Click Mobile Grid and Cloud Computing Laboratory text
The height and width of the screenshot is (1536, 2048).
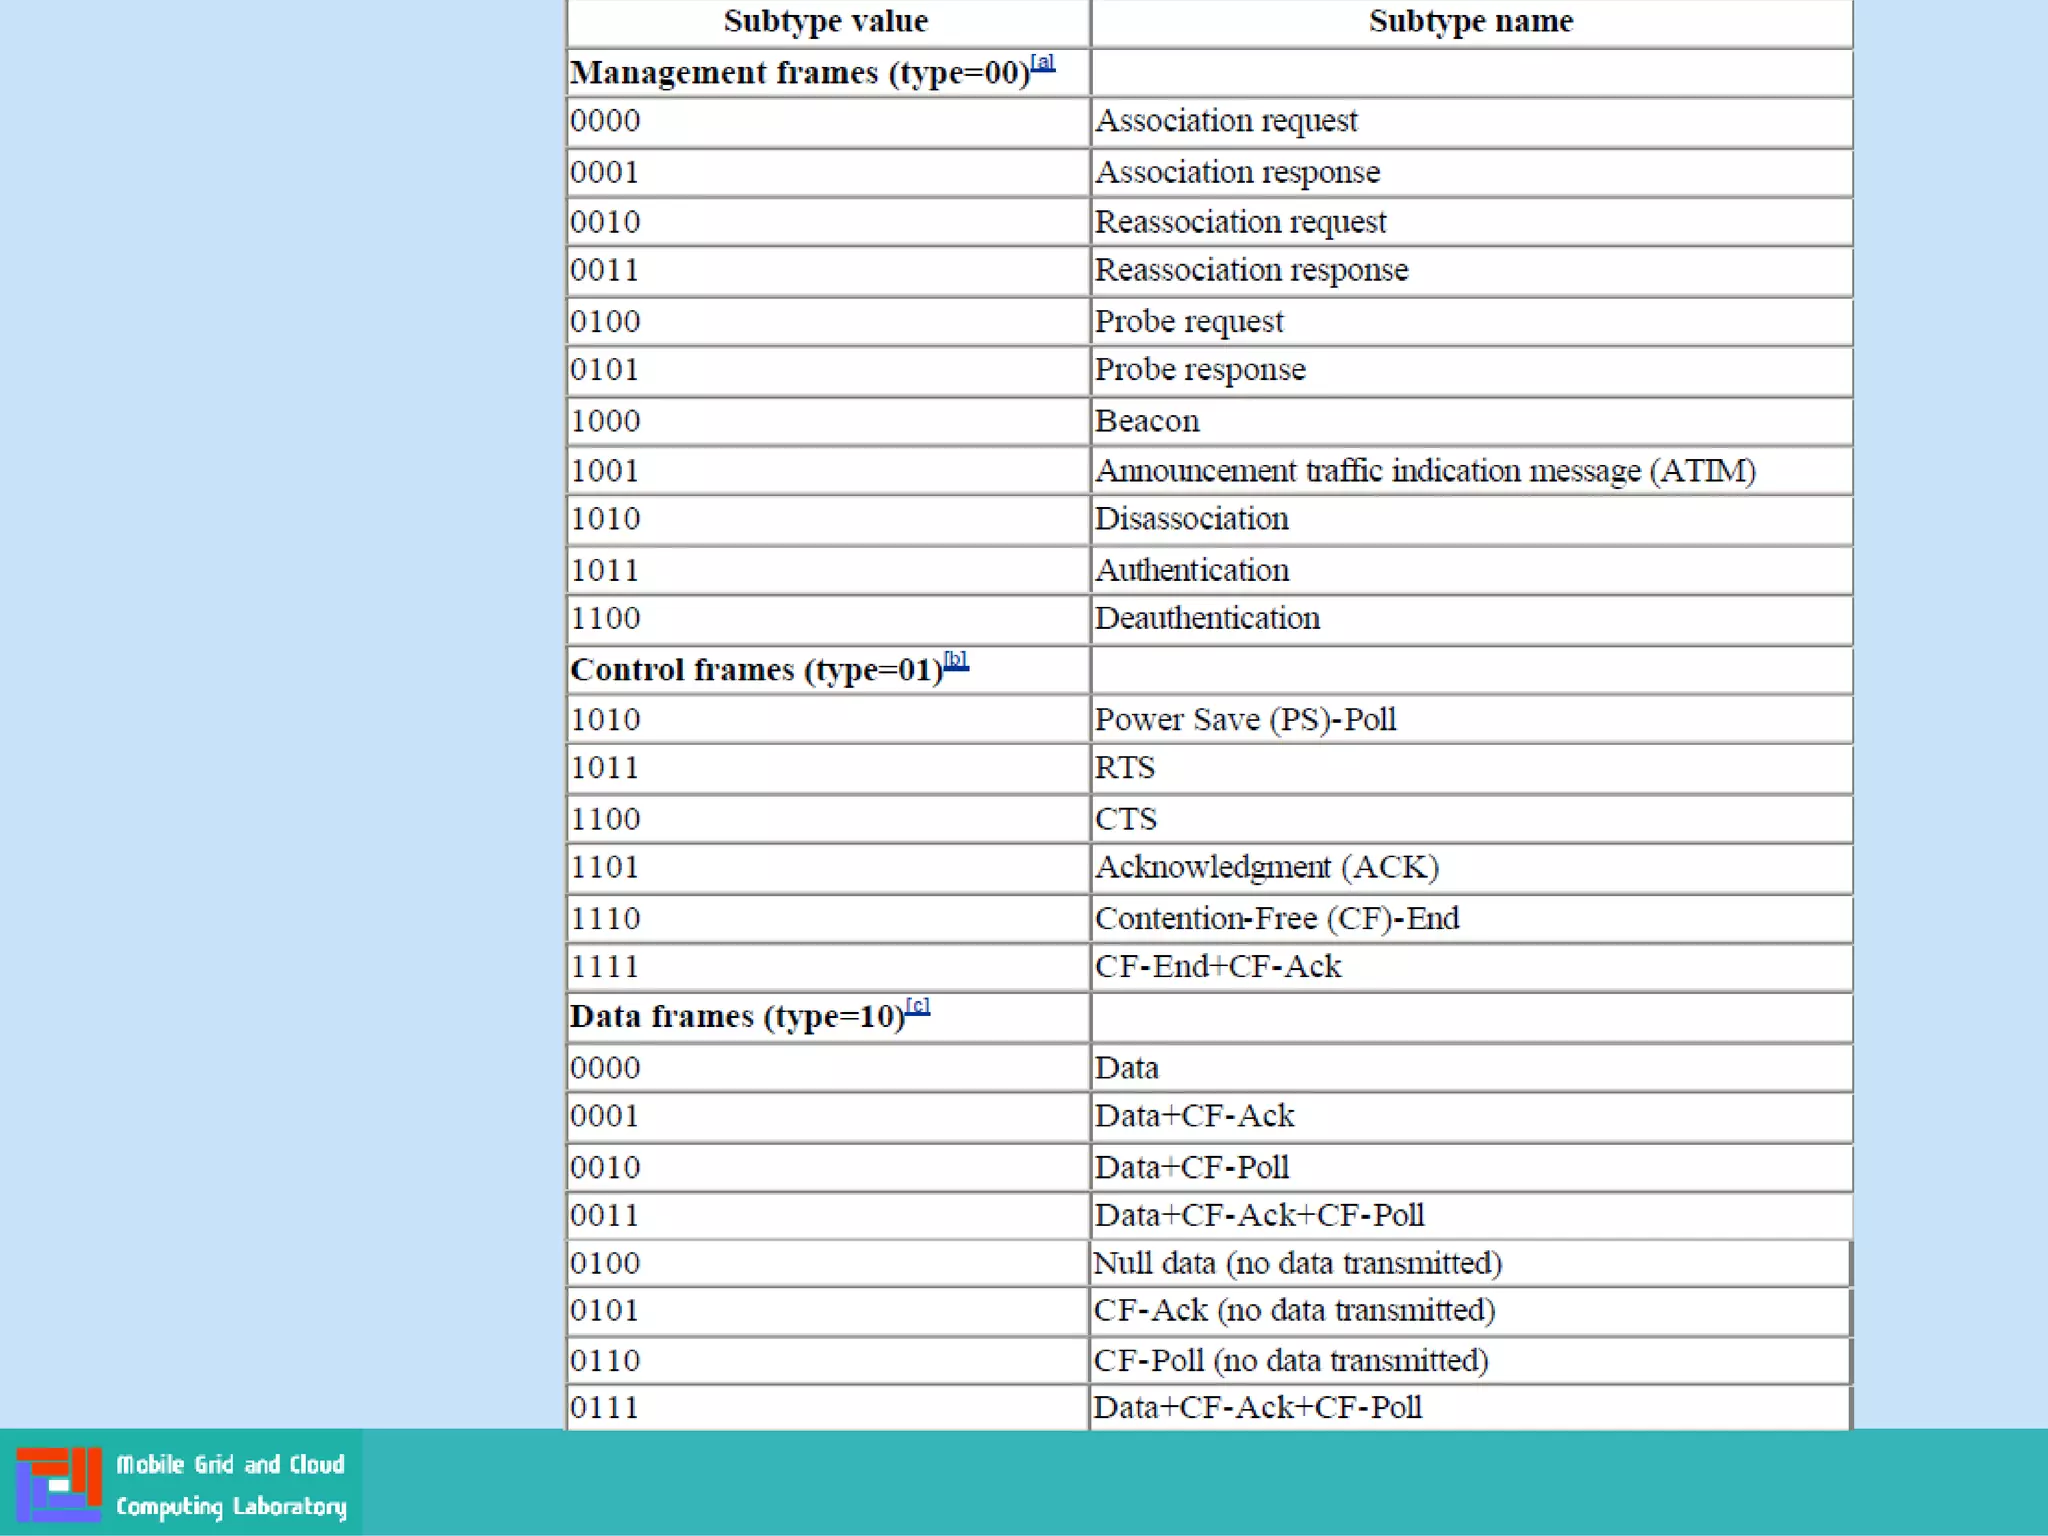pos(231,1485)
